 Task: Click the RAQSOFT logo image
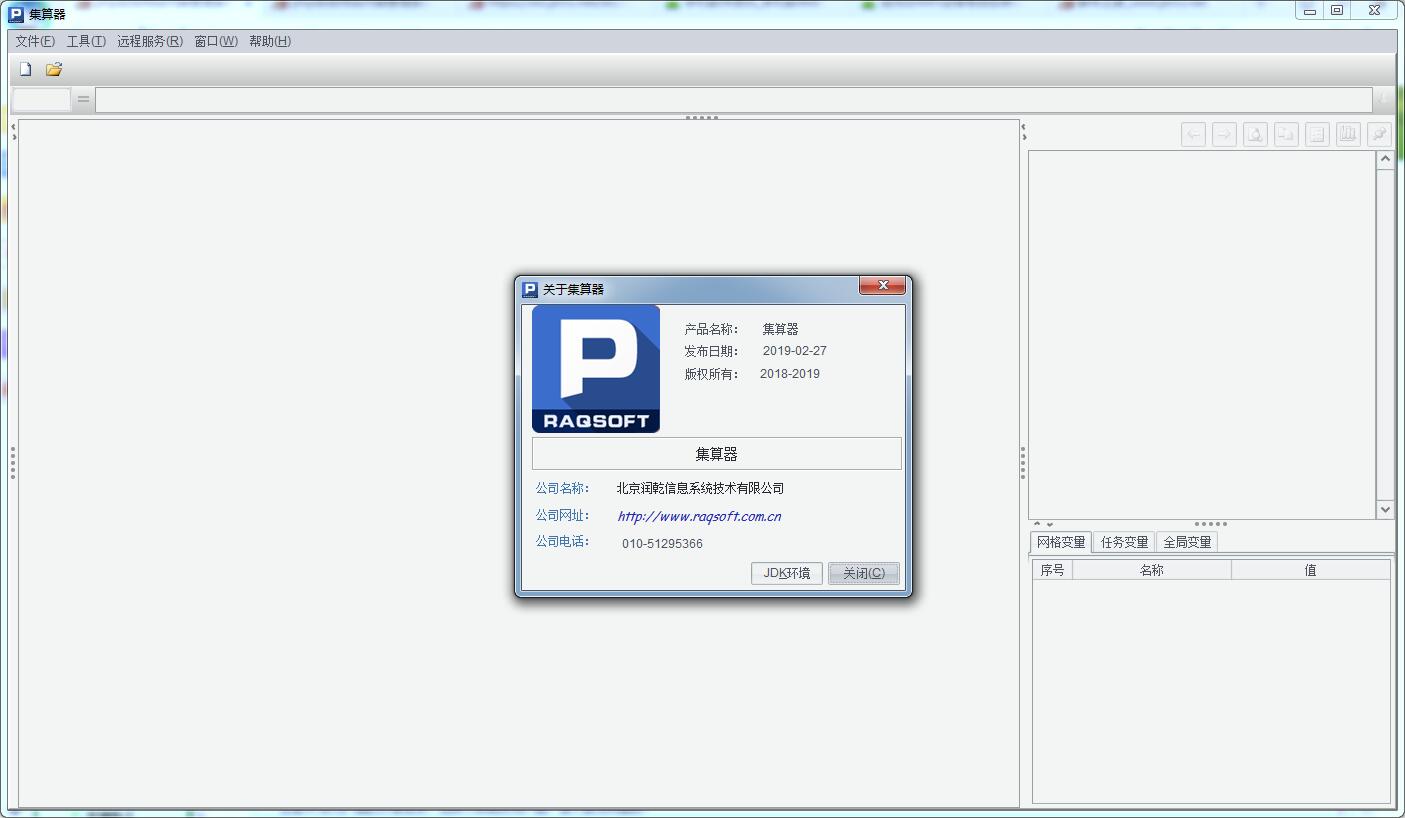(x=596, y=369)
